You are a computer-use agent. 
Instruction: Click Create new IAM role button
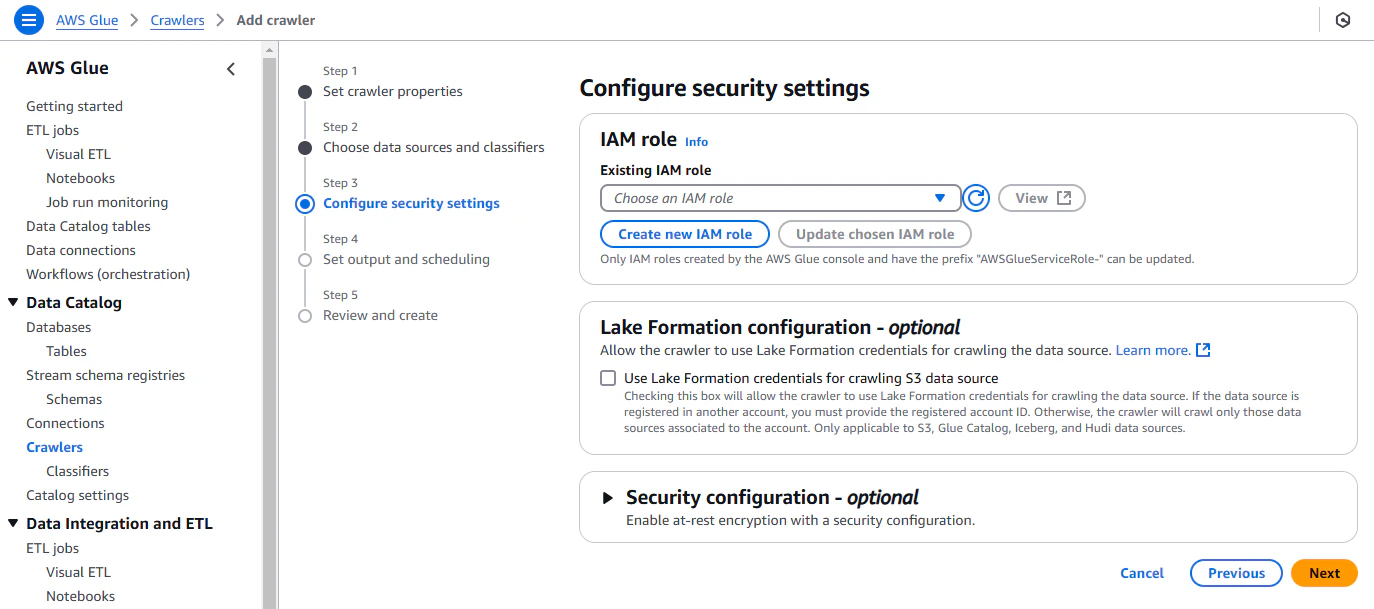tap(685, 234)
